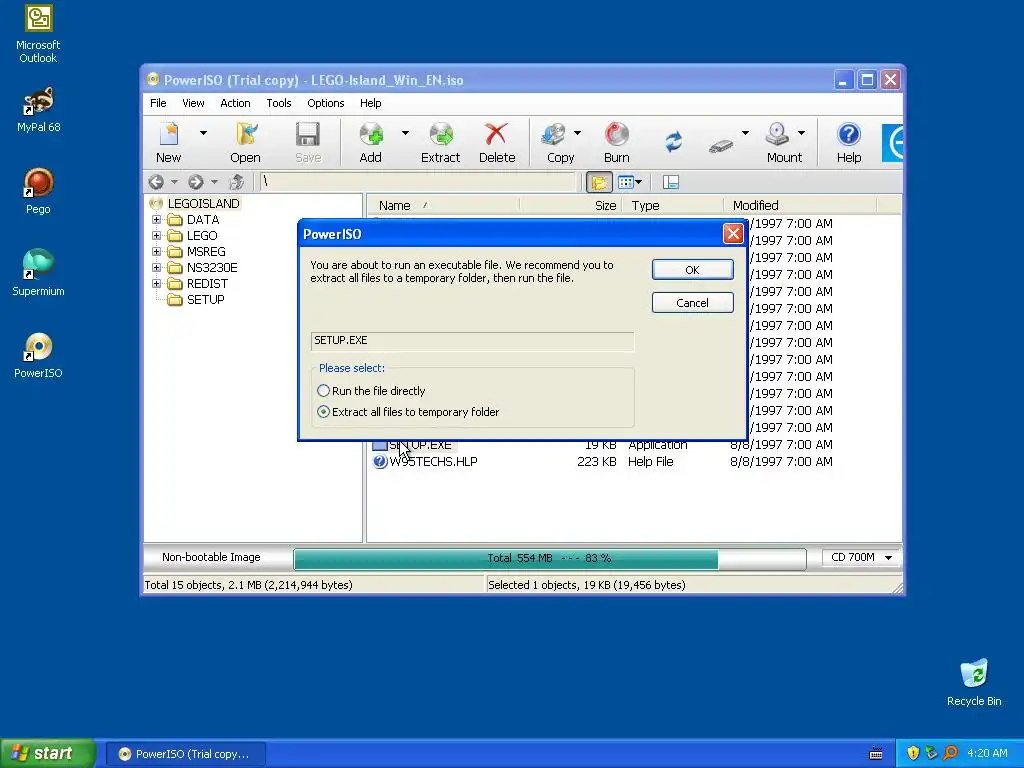Toggle the folder tree pane icon
1024x768 pixels.
(x=599, y=182)
